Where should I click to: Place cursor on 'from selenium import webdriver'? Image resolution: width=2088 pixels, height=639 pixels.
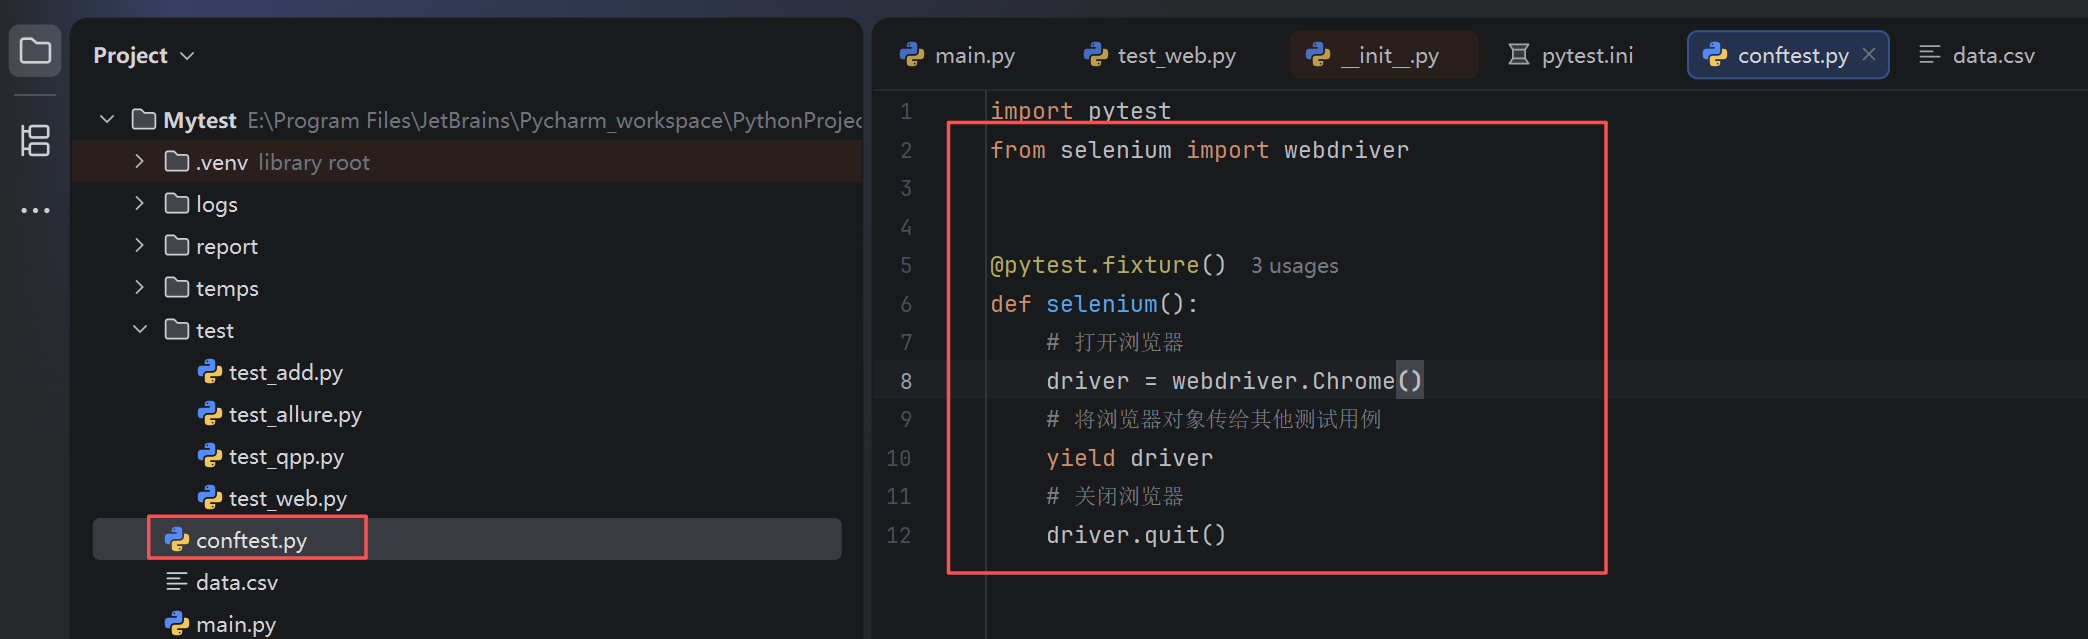1199,150
